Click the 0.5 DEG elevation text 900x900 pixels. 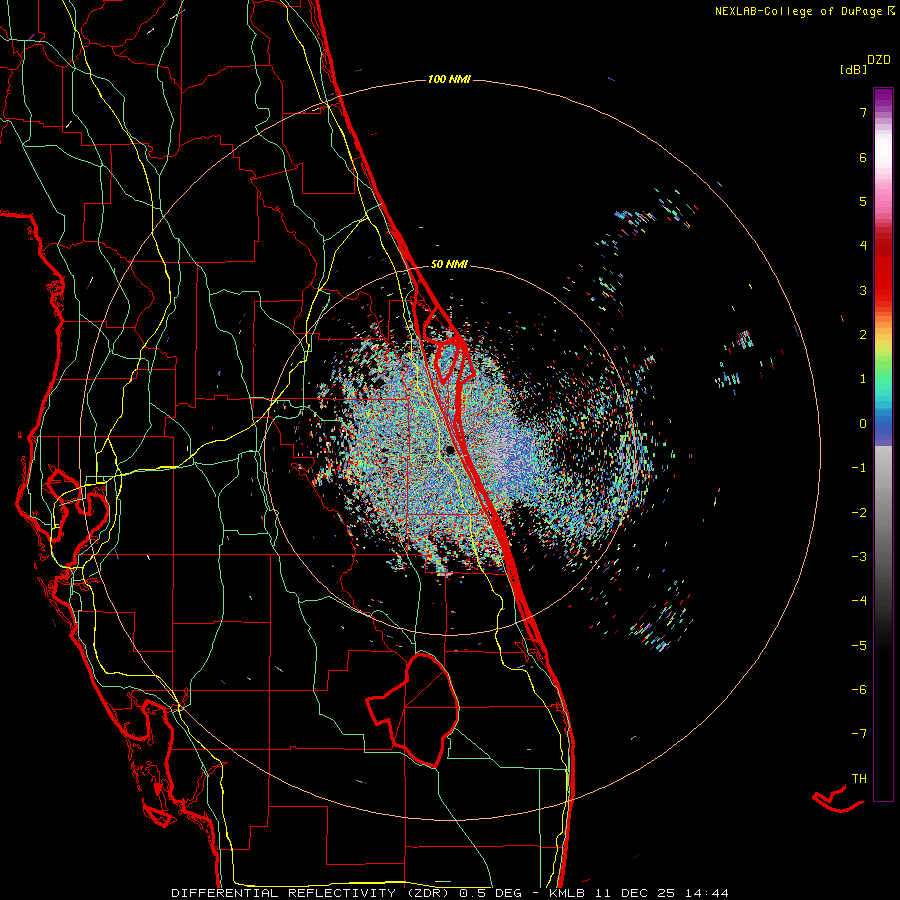(490, 893)
